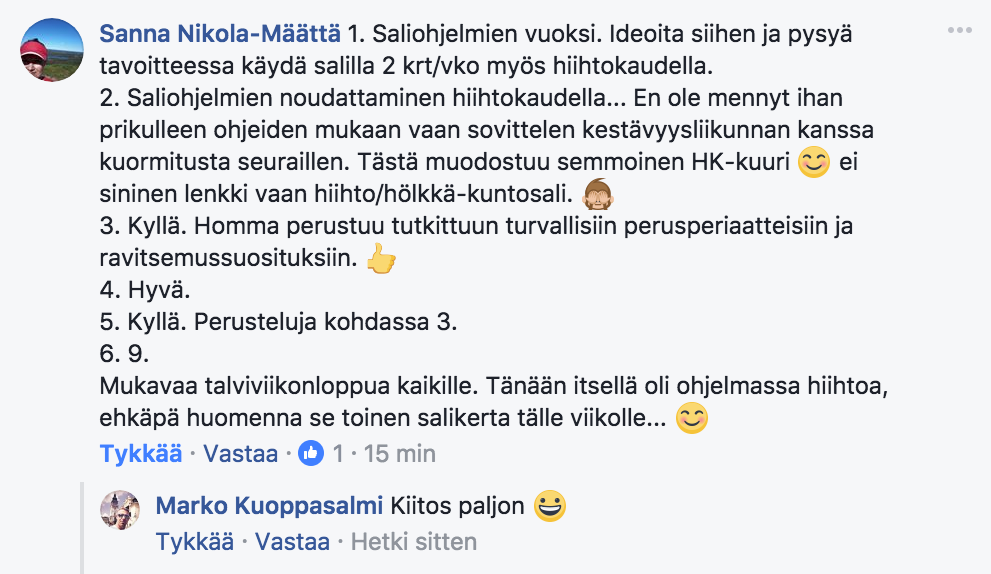Open the 15 min timestamp link
Screen dimensions: 991x574
pos(399,453)
